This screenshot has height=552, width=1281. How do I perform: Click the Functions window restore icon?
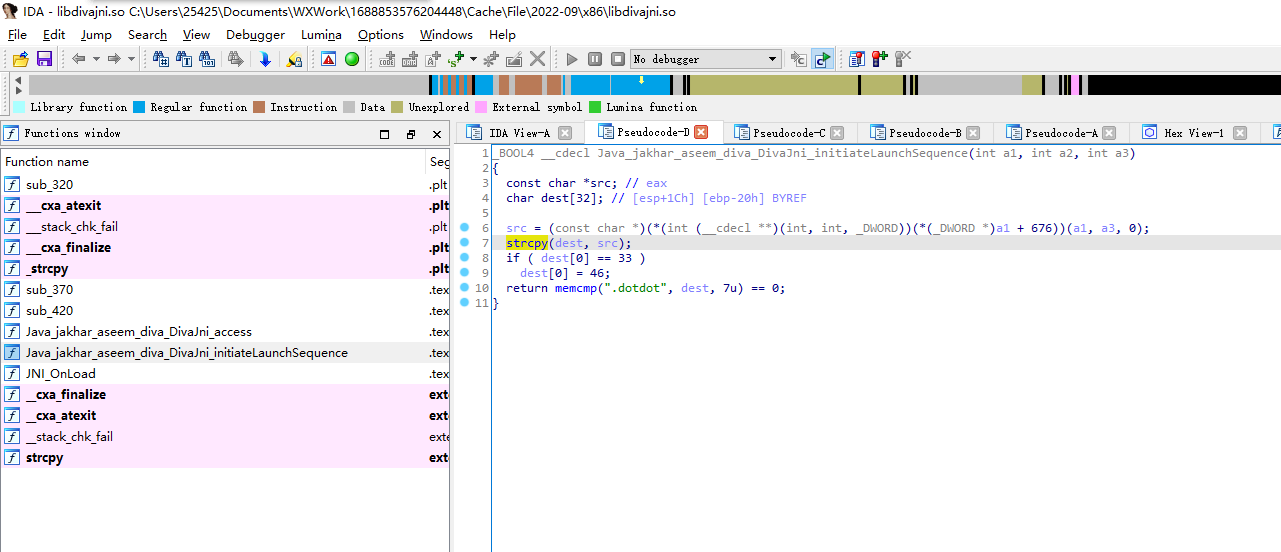pos(411,134)
